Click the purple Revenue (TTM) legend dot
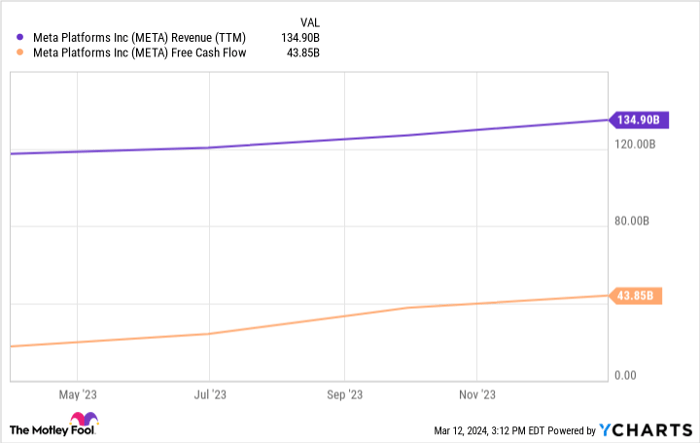Viewport: 700px width, 443px height. 21,37
